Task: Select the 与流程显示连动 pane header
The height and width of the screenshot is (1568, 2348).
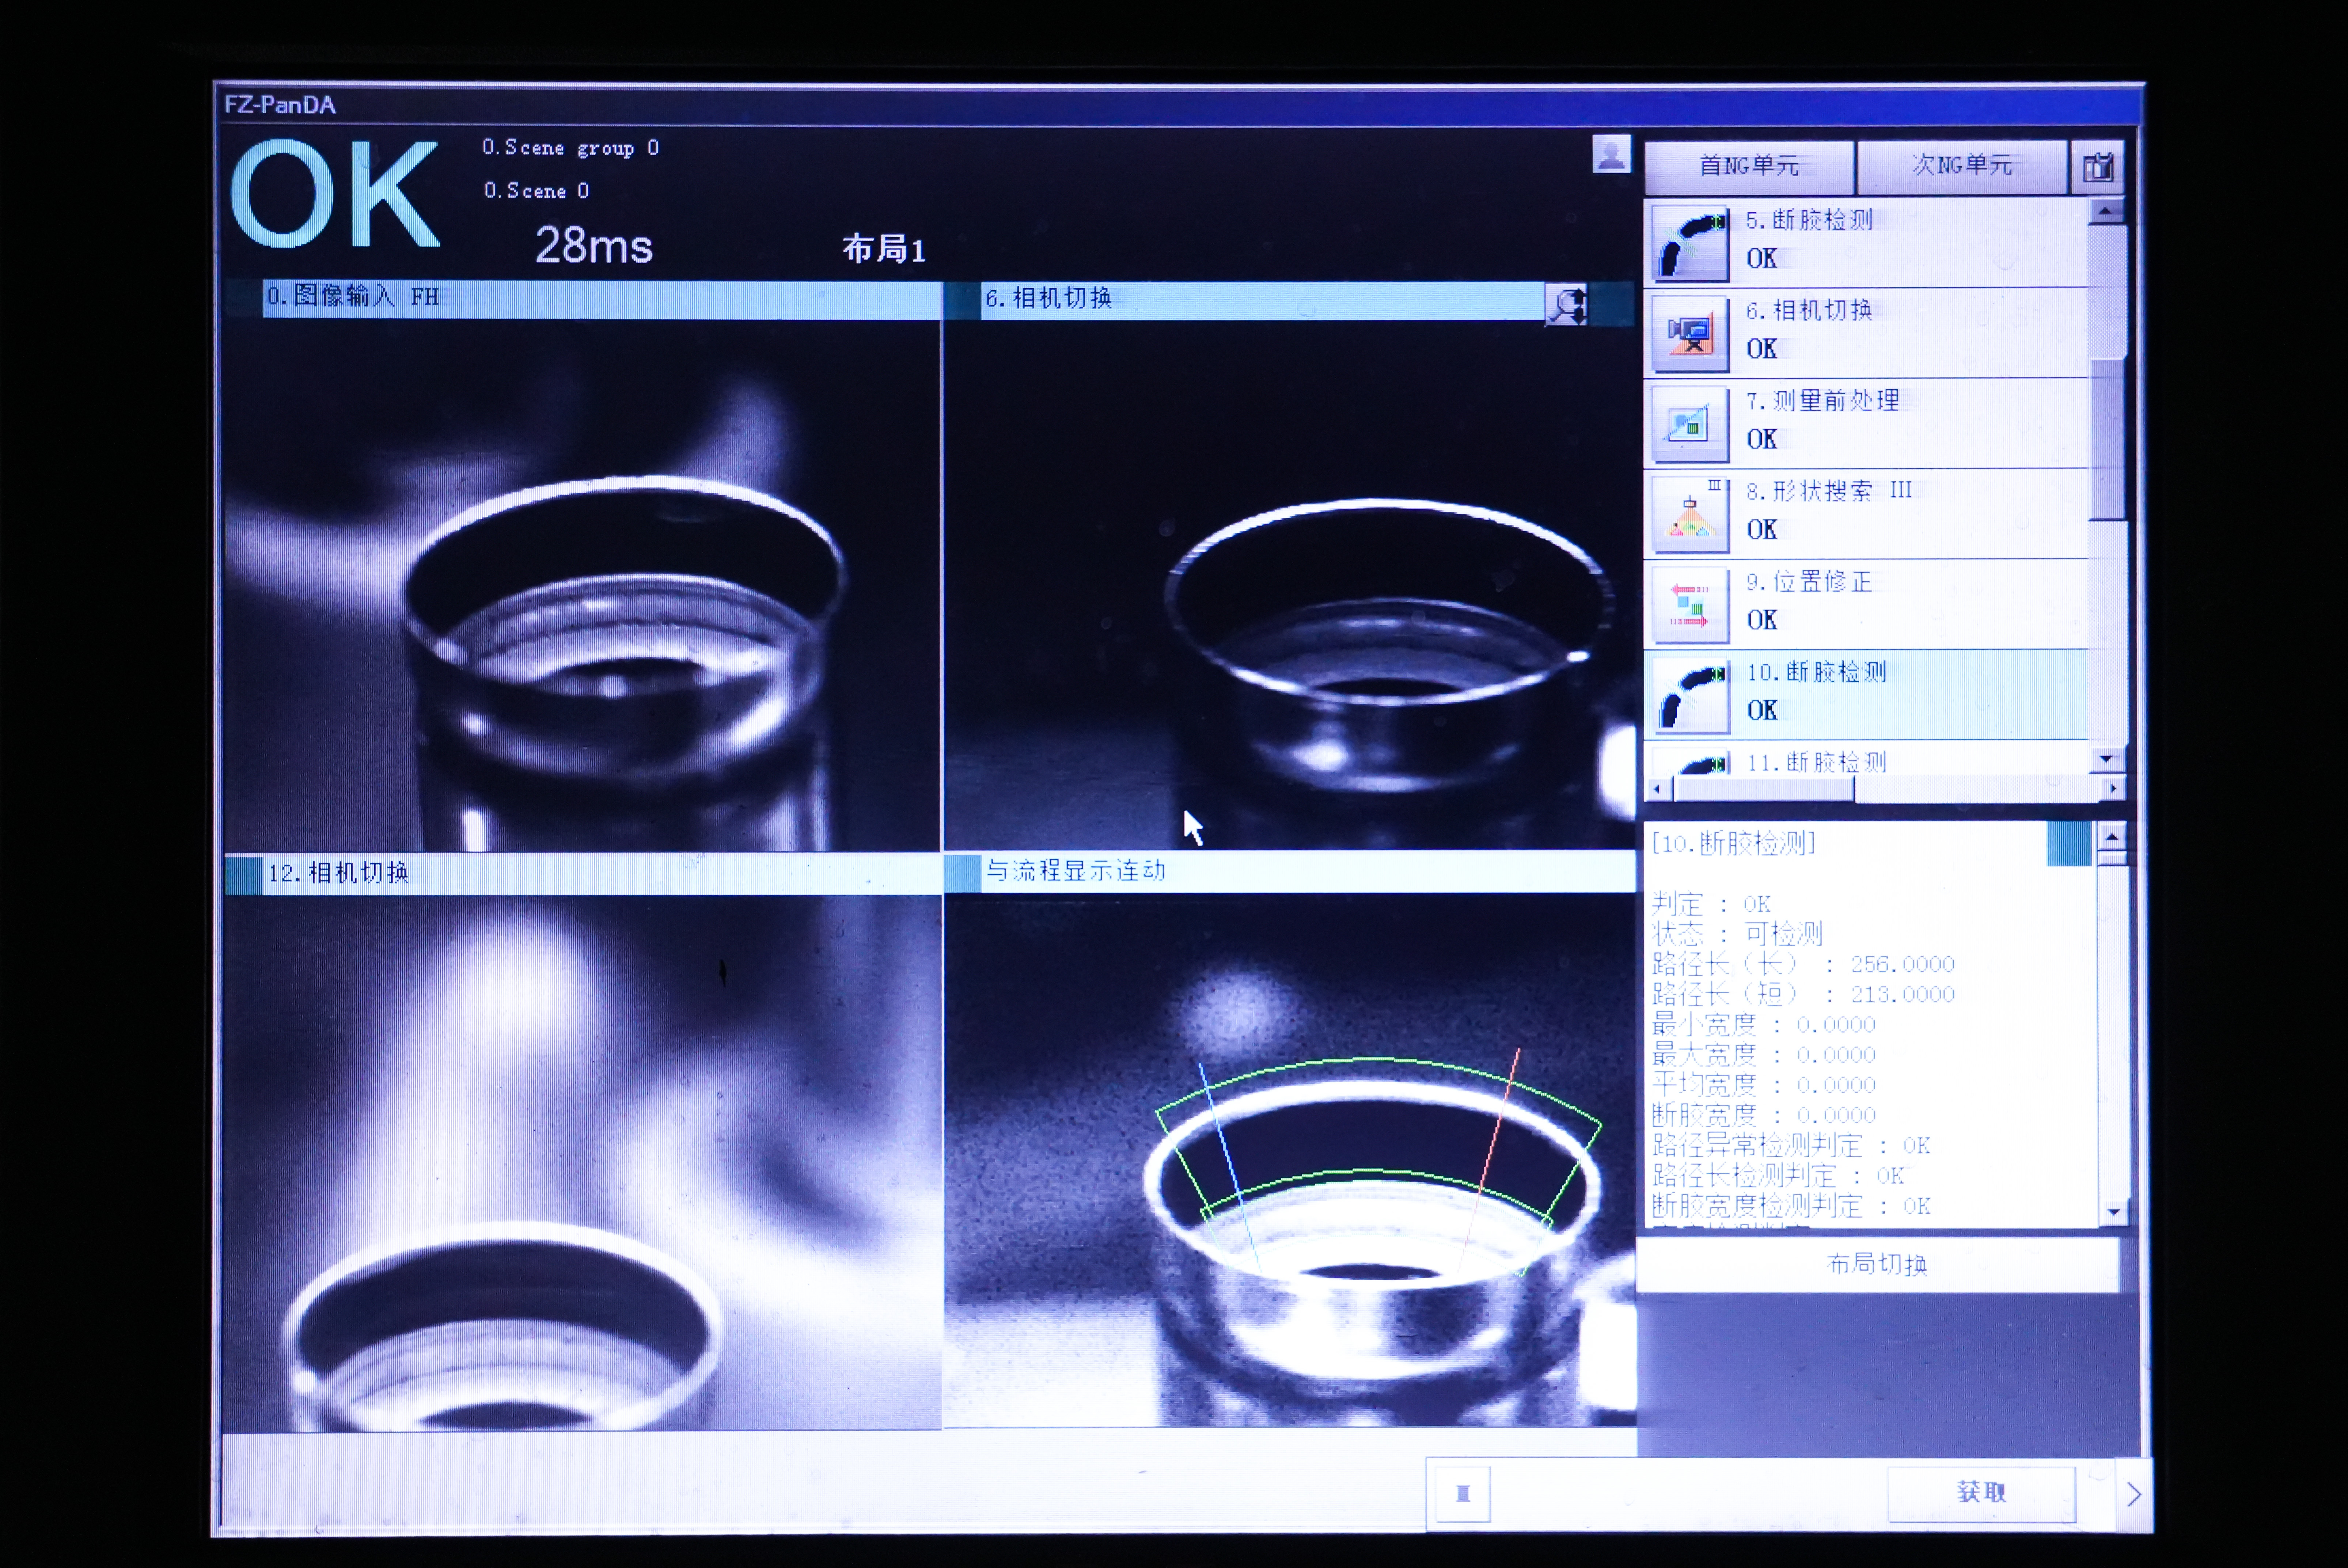Action: (1308, 872)
